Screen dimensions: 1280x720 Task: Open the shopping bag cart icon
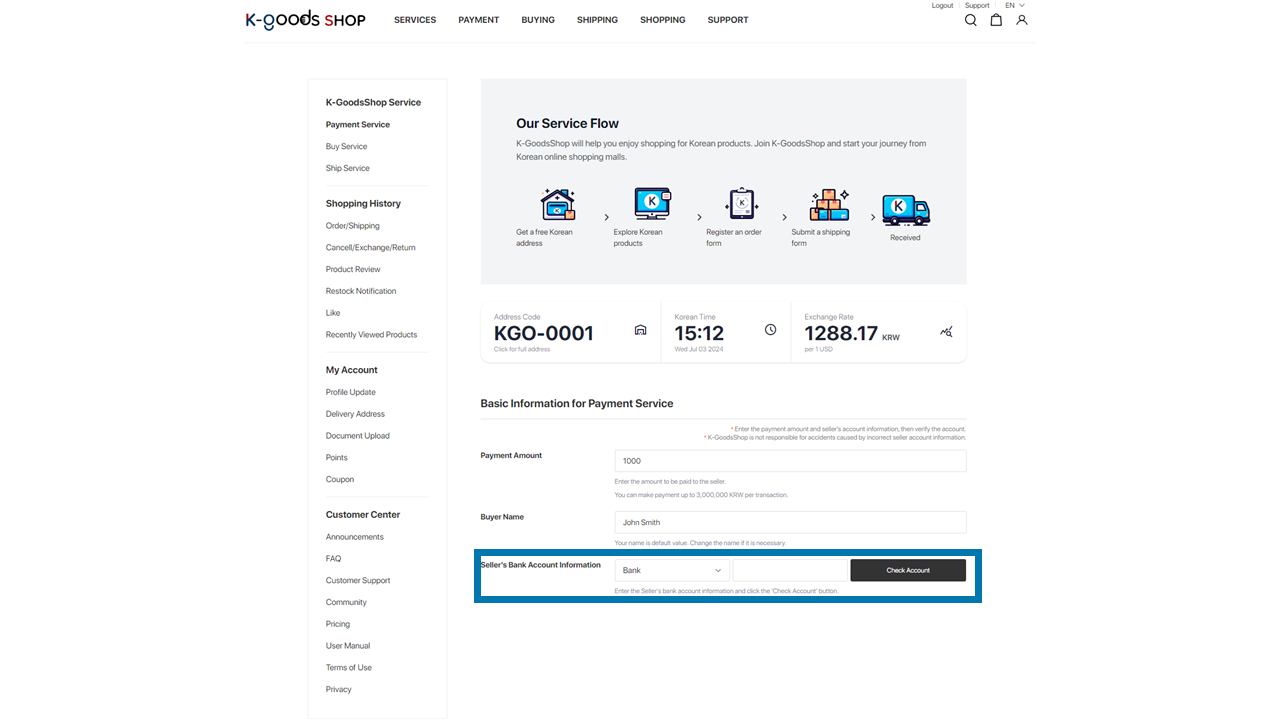pos(996,20)
